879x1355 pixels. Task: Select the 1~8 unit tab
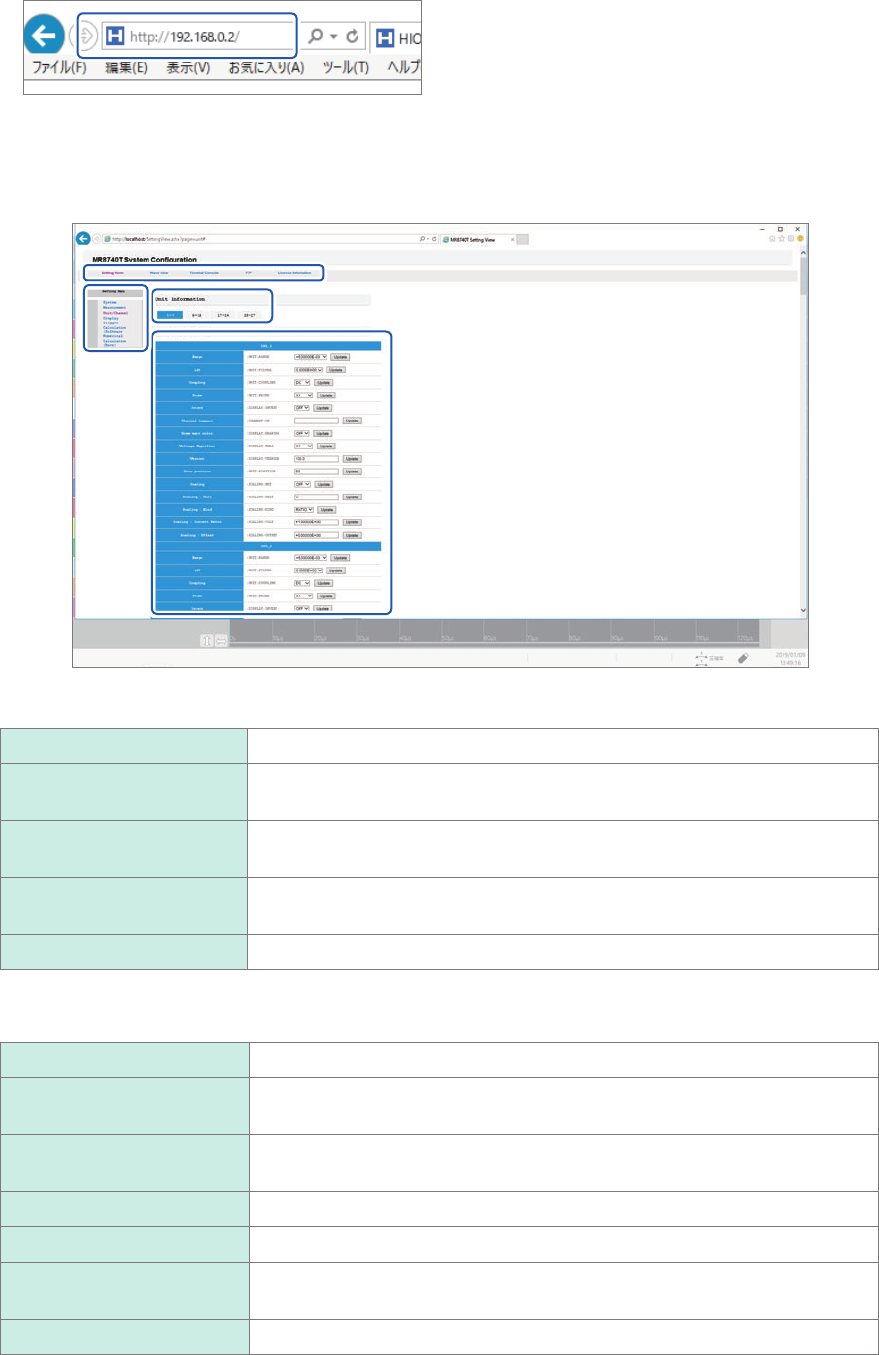pos(169,315)
